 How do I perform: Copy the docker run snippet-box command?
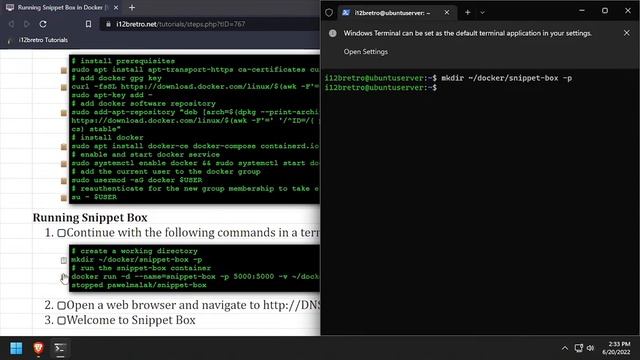(64, 277)
